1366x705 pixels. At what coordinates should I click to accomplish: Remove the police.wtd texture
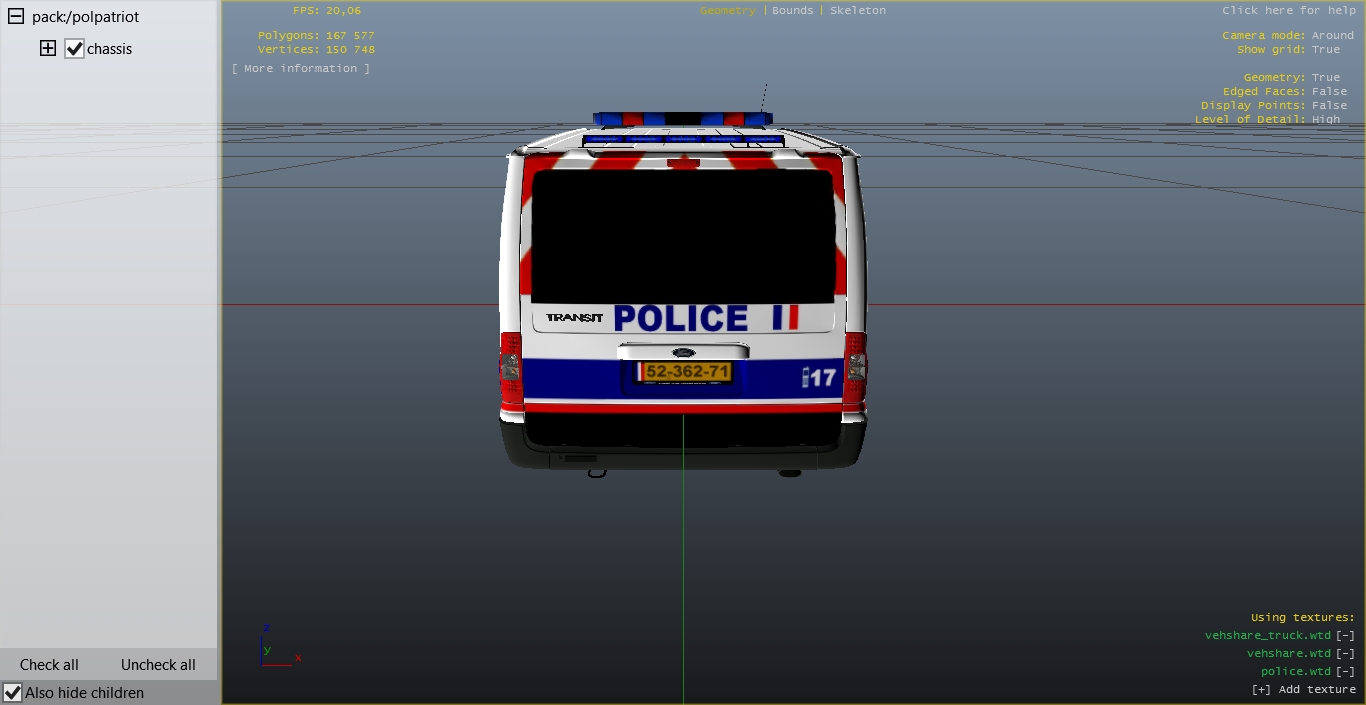(x=1346, y=672)
